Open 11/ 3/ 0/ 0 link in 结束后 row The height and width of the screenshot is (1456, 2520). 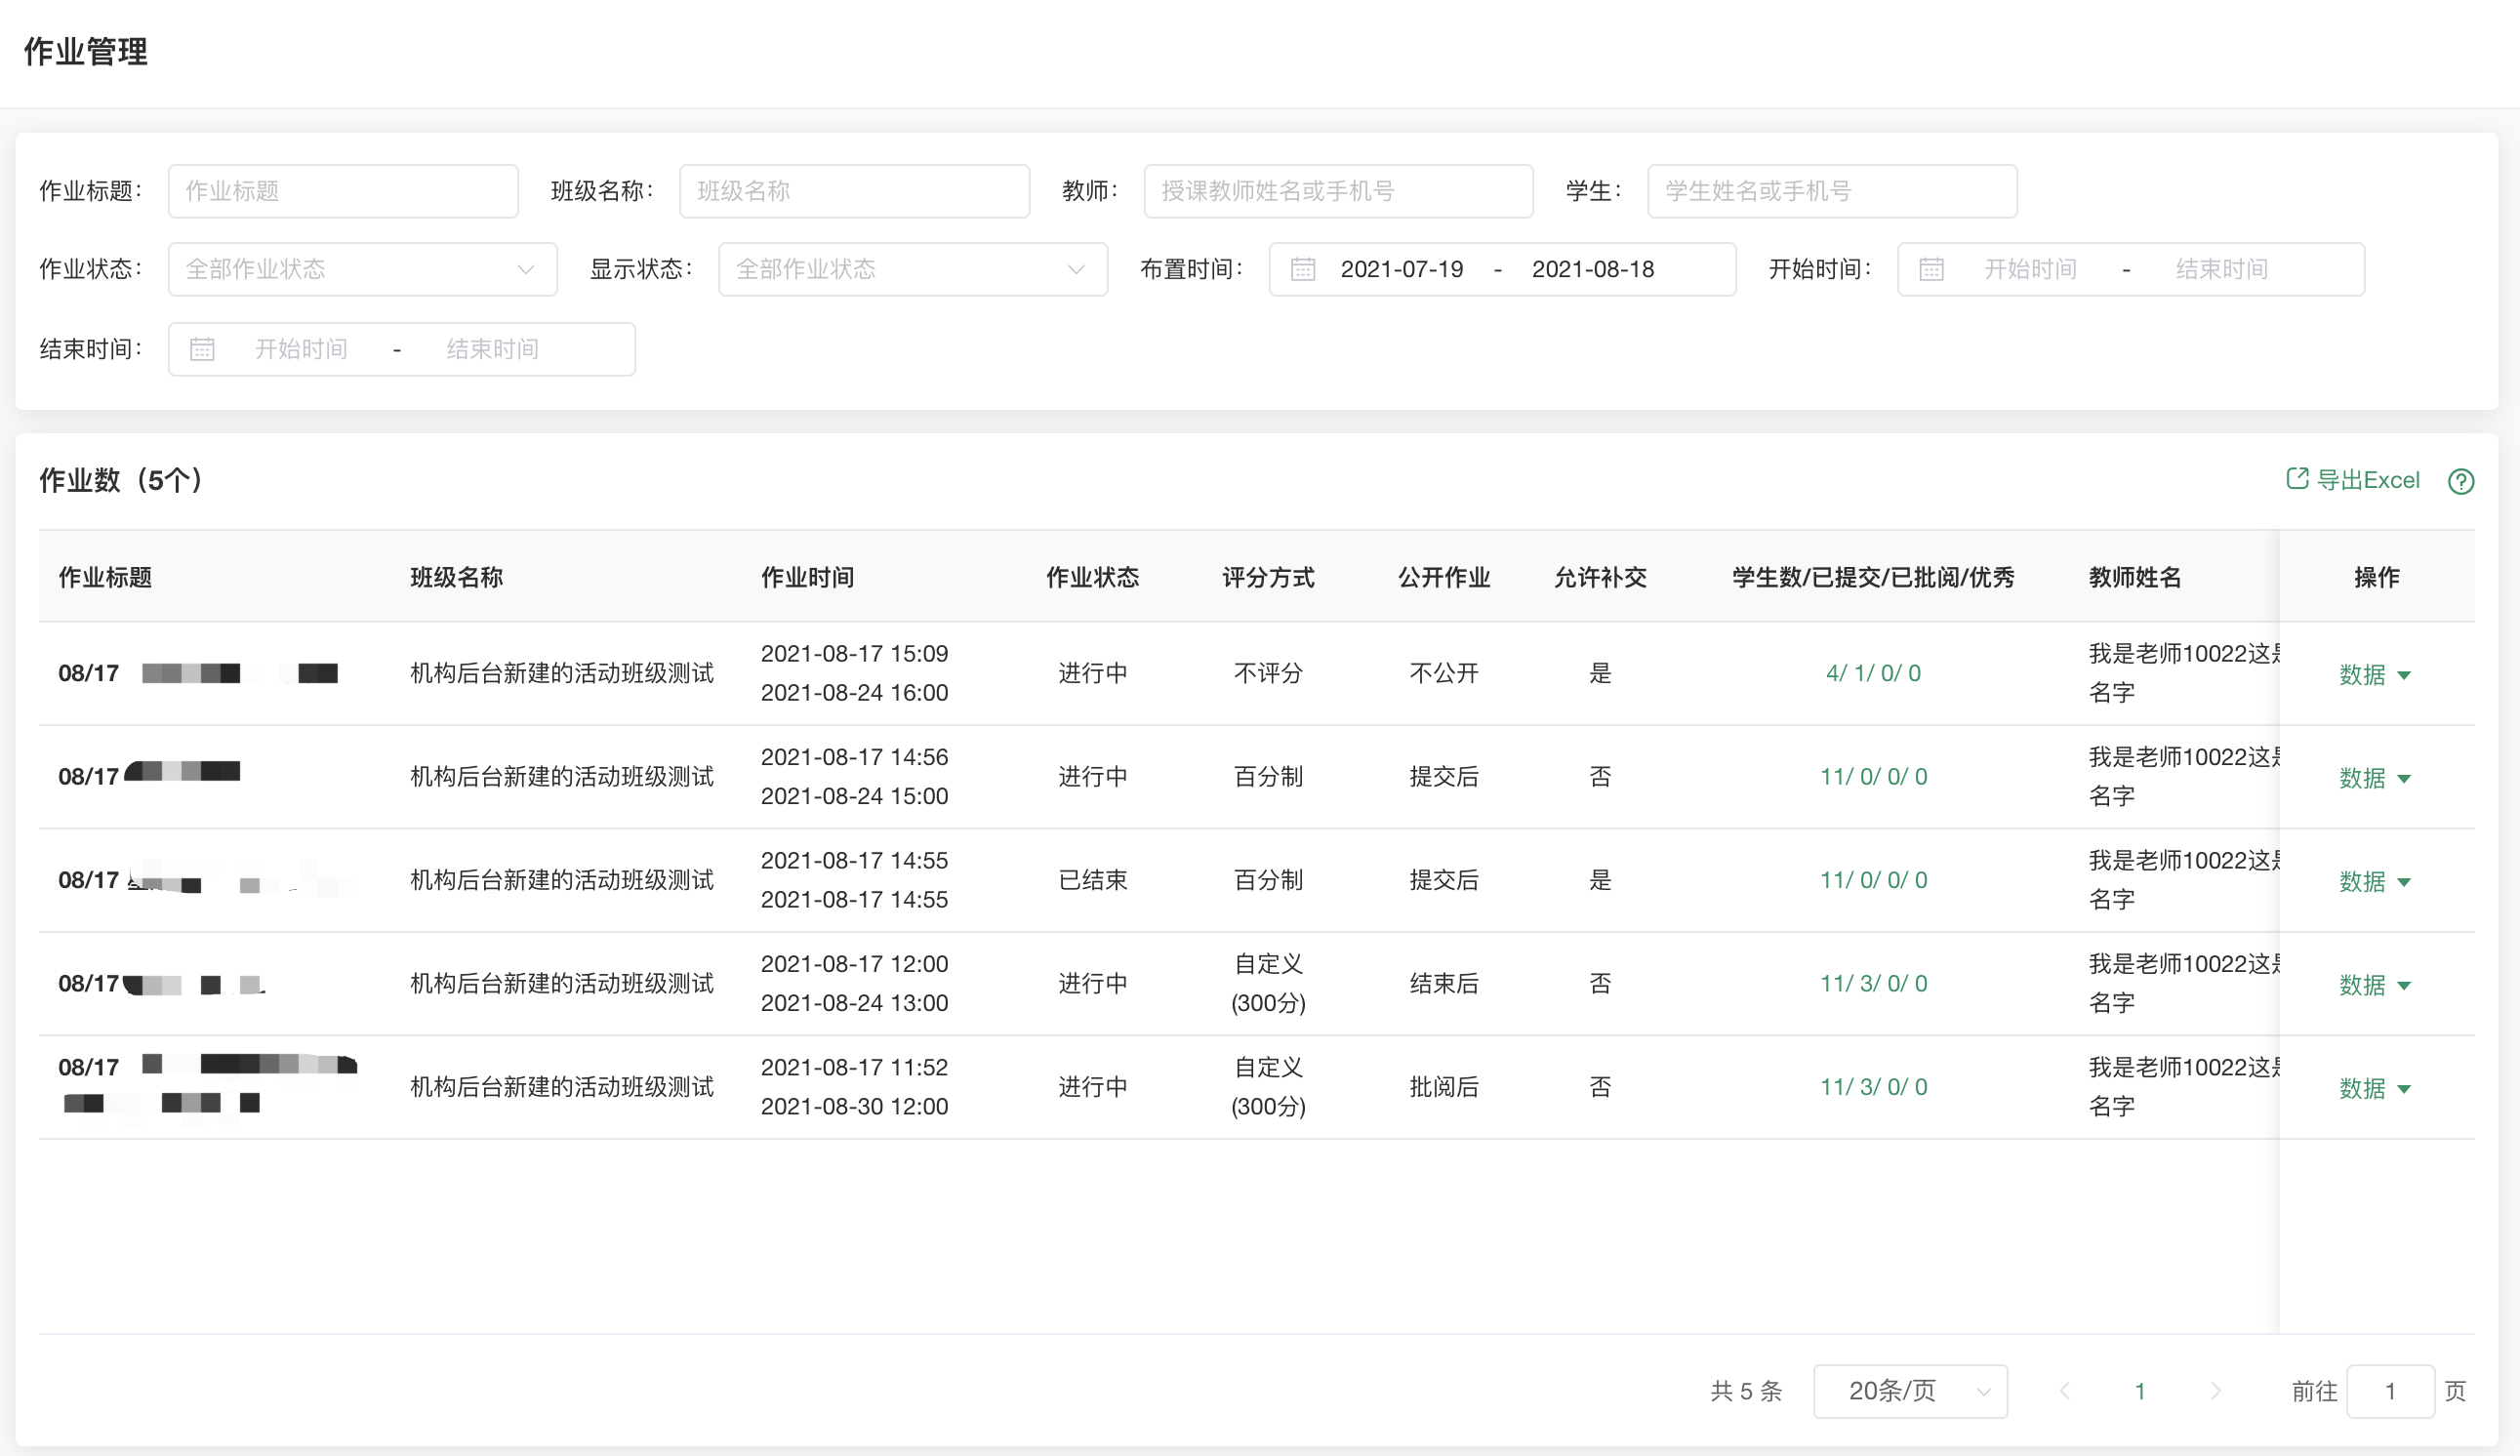(x=1873, y=984)
